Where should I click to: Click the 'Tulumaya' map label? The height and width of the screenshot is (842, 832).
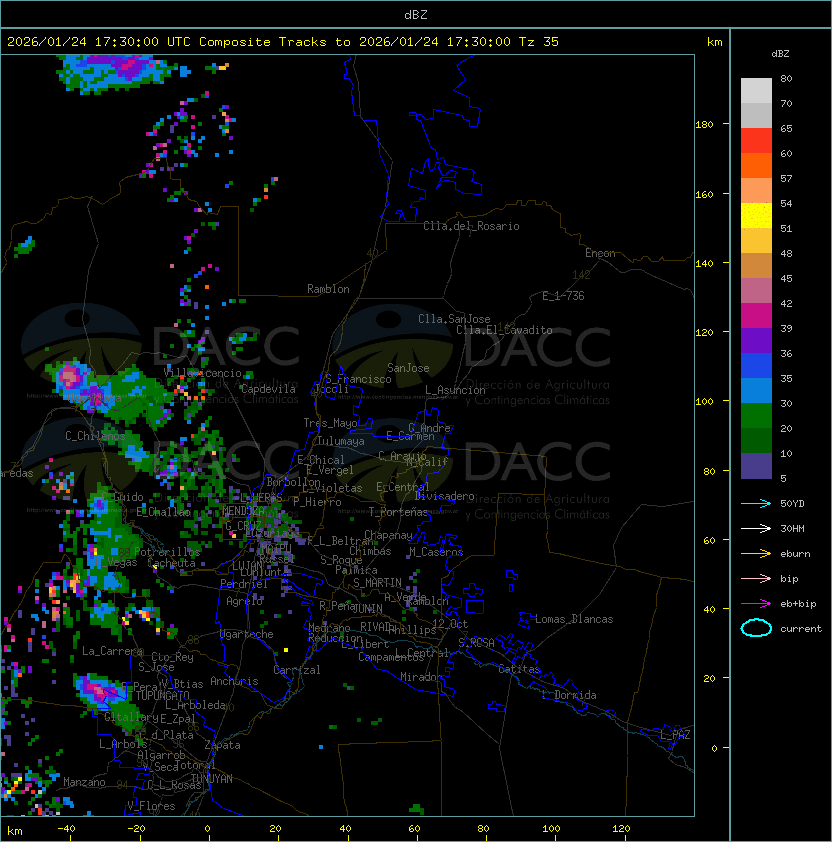point(341,441)
